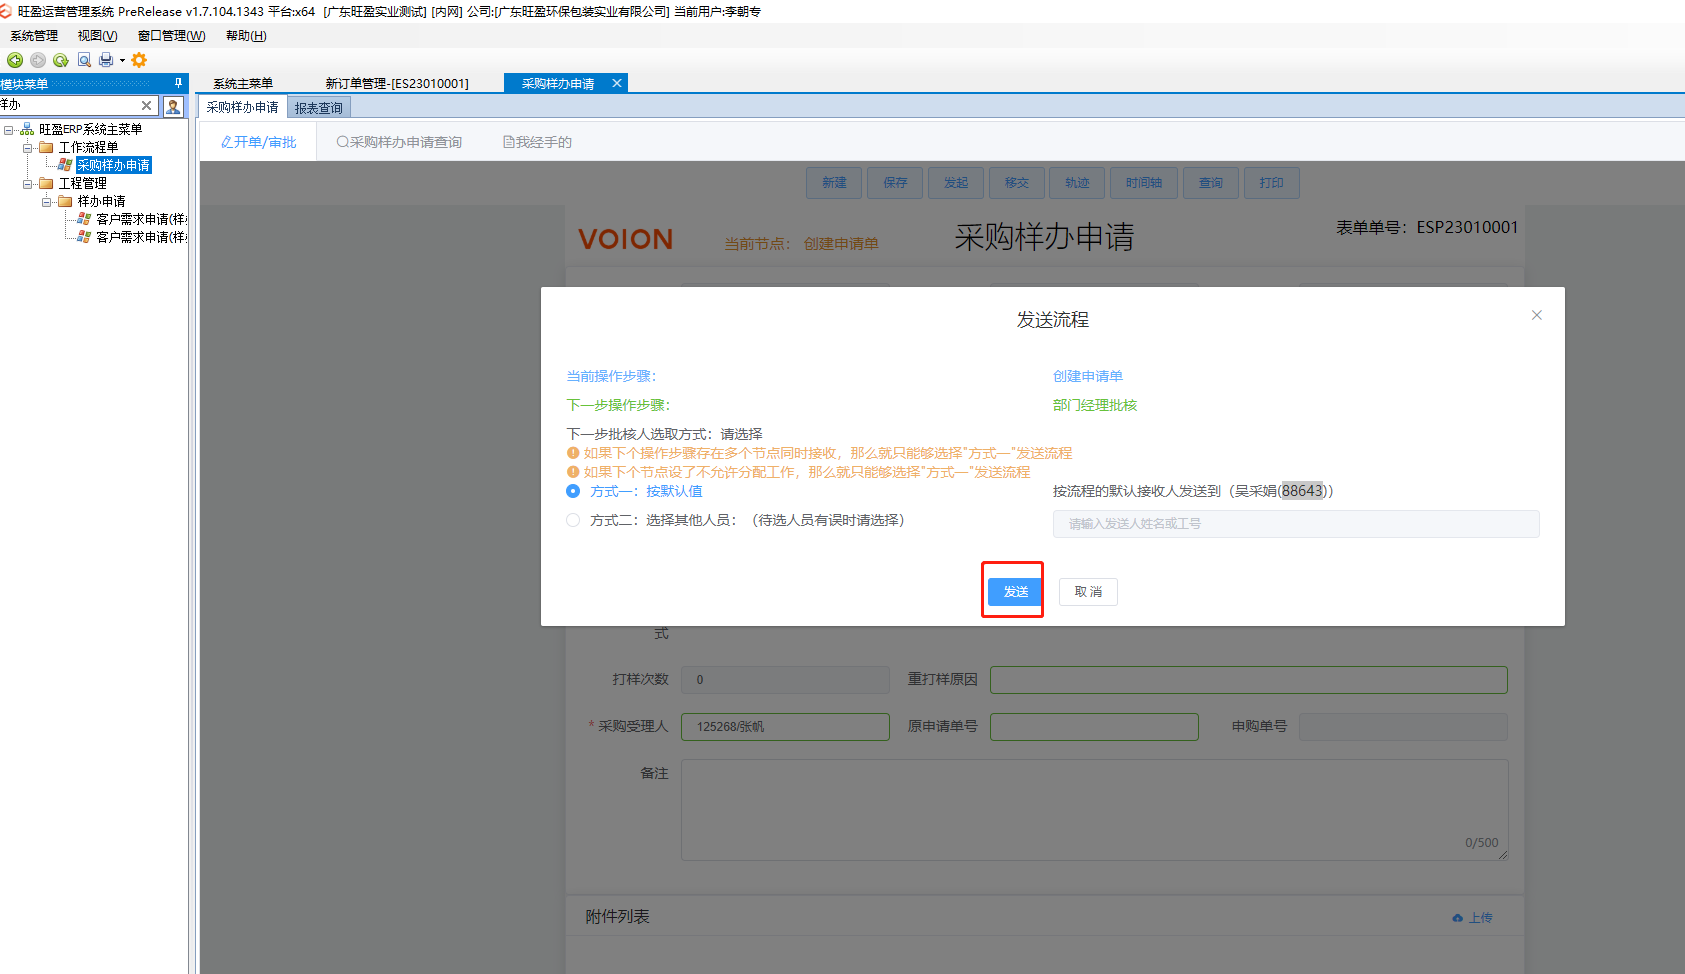Click 取消 in the 发送流程 dialog
This screenshot has width=1685, height=974.
pyautogui.click(x=1088, y=592)
